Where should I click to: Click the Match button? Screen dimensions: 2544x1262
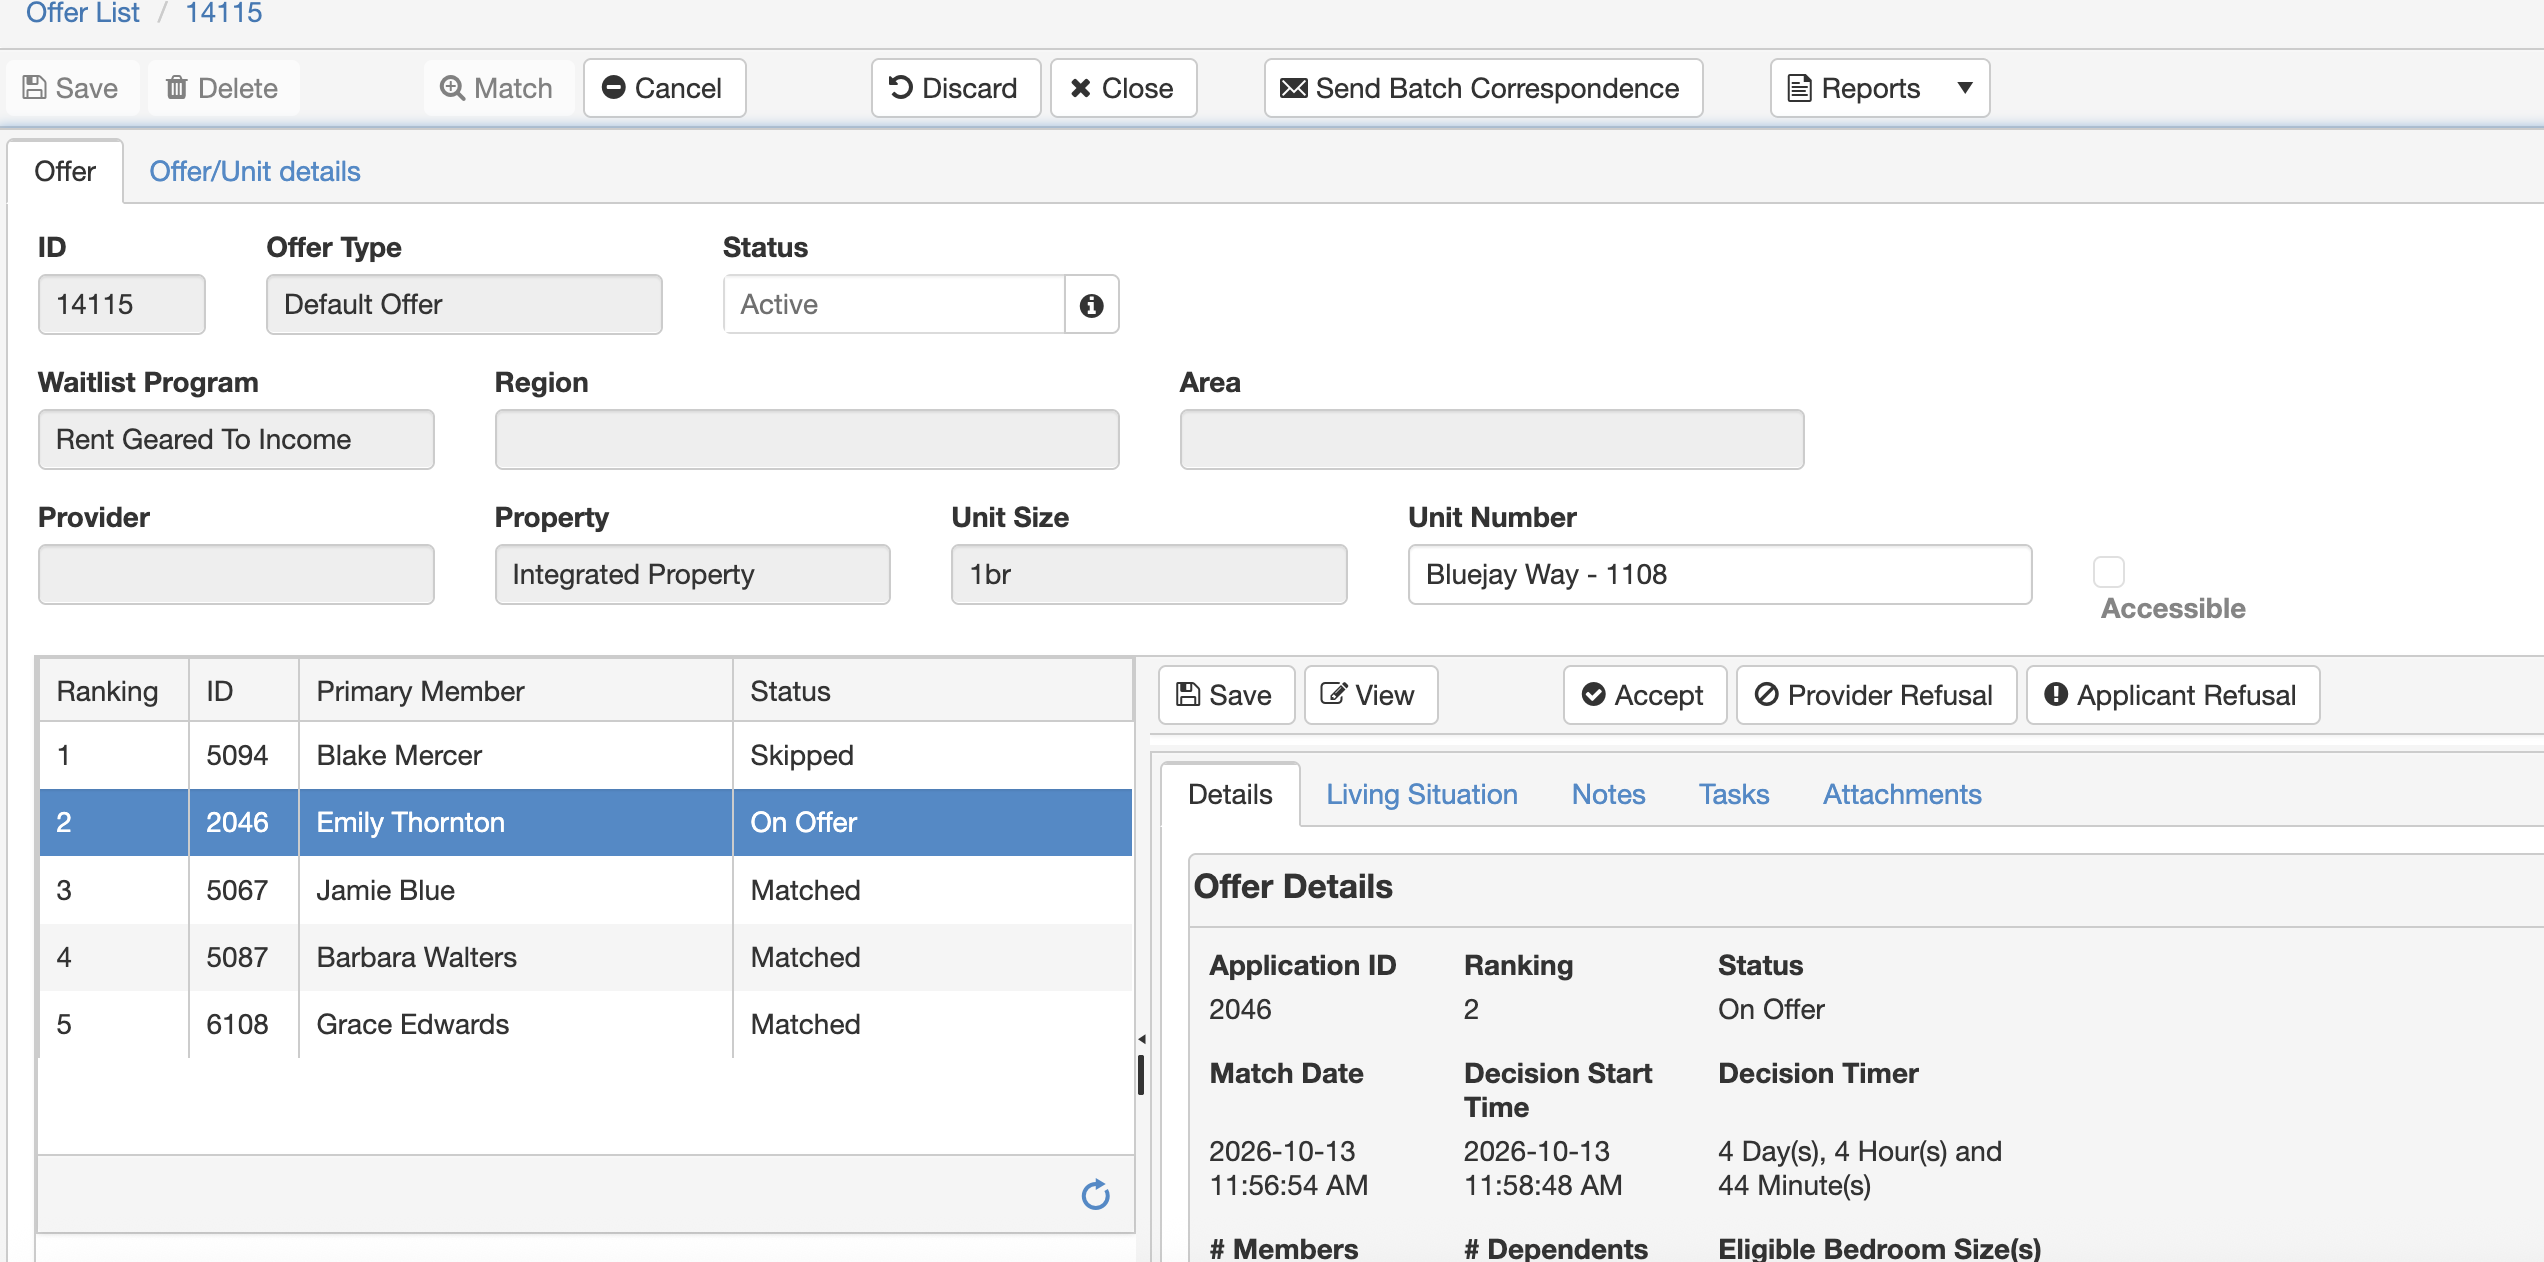coord(497,88)
